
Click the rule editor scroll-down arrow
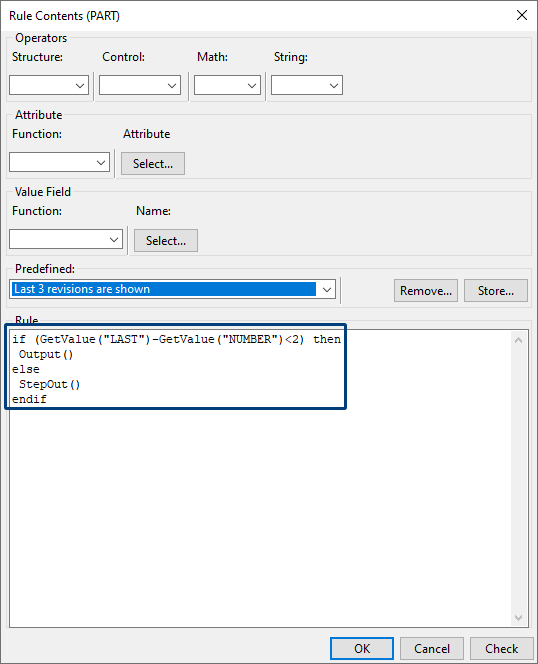click(519, 617)
